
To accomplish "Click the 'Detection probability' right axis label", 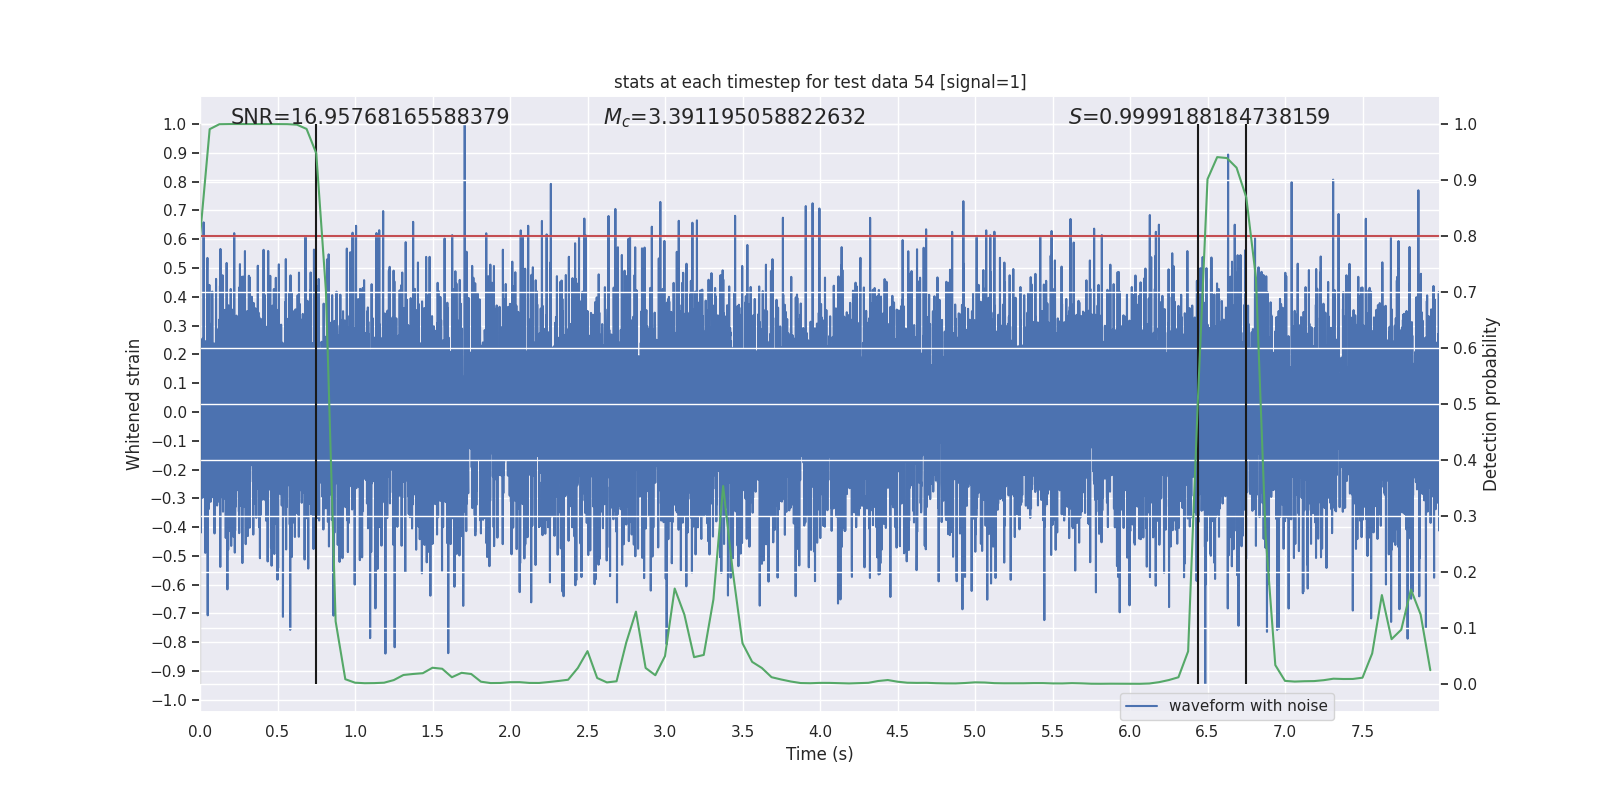I will click(1491, 404).
